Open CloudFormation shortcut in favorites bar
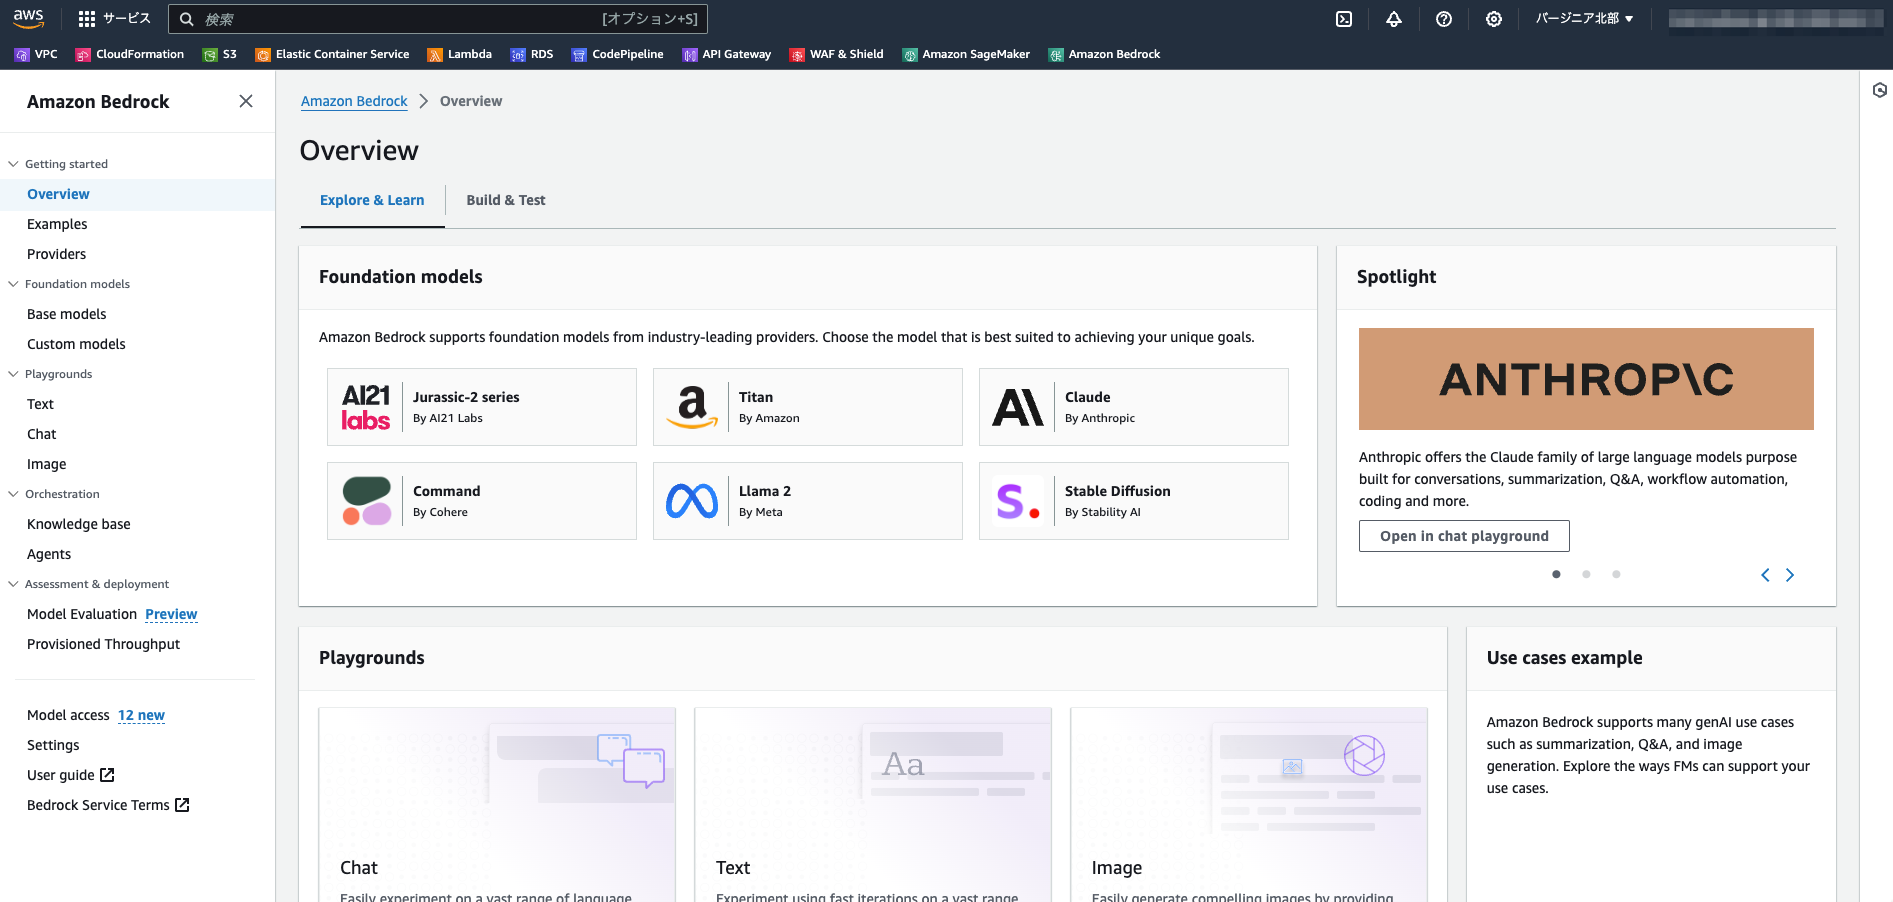 click(x=130, y=54)
